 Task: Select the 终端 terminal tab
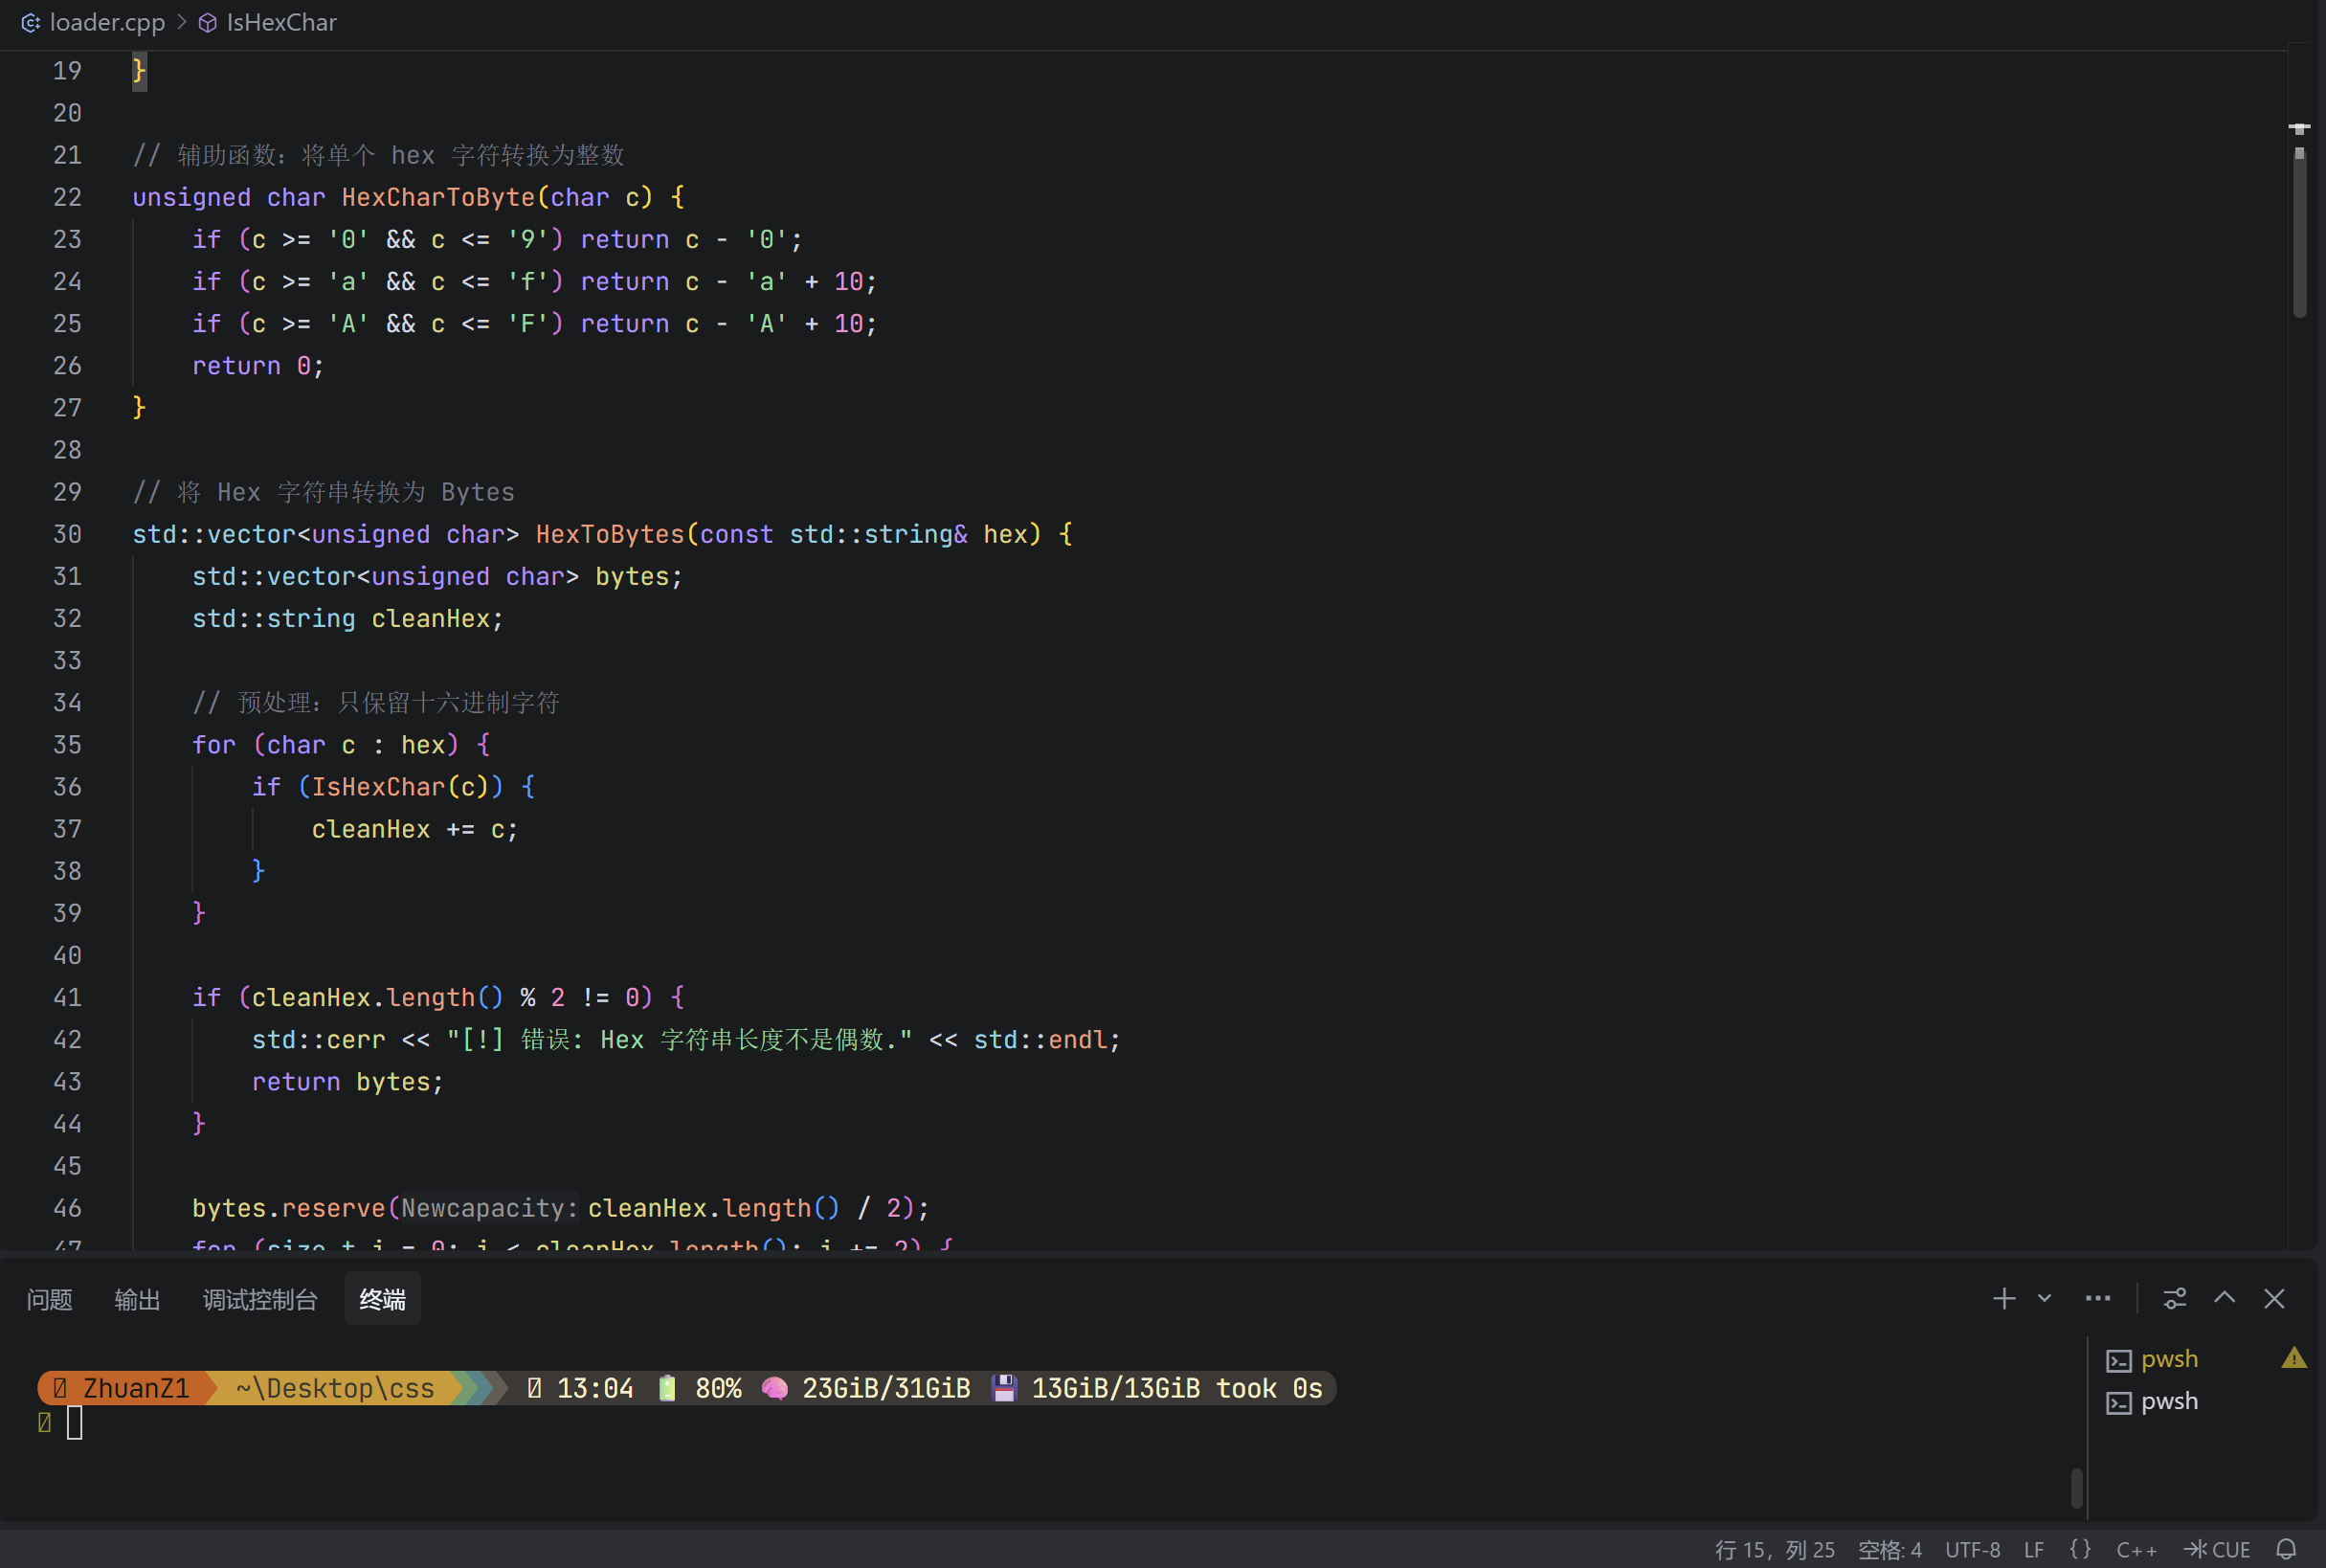coord(382,1300)
